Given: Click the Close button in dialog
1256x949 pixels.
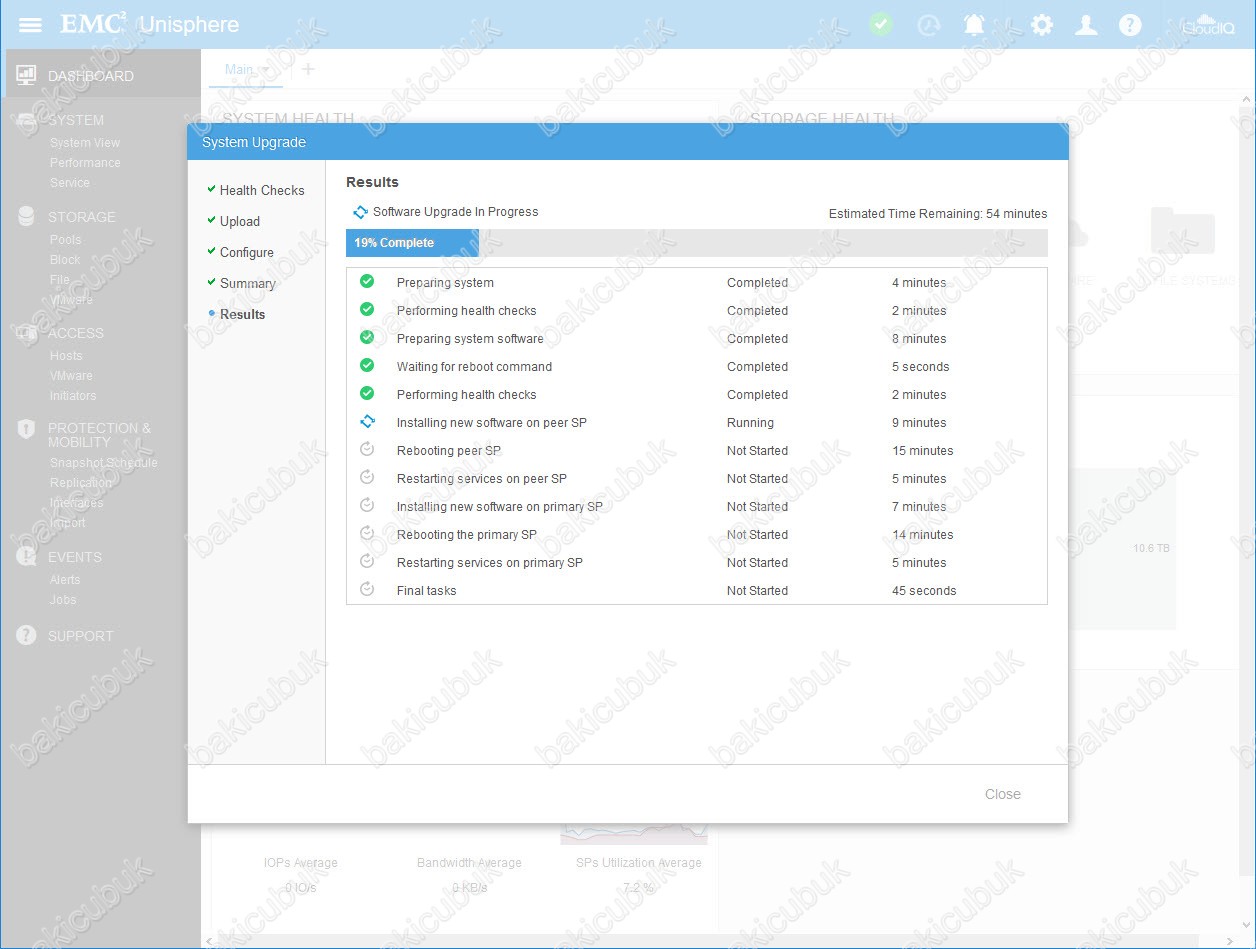Looking at the screenshot, I should pos(1002,794).
